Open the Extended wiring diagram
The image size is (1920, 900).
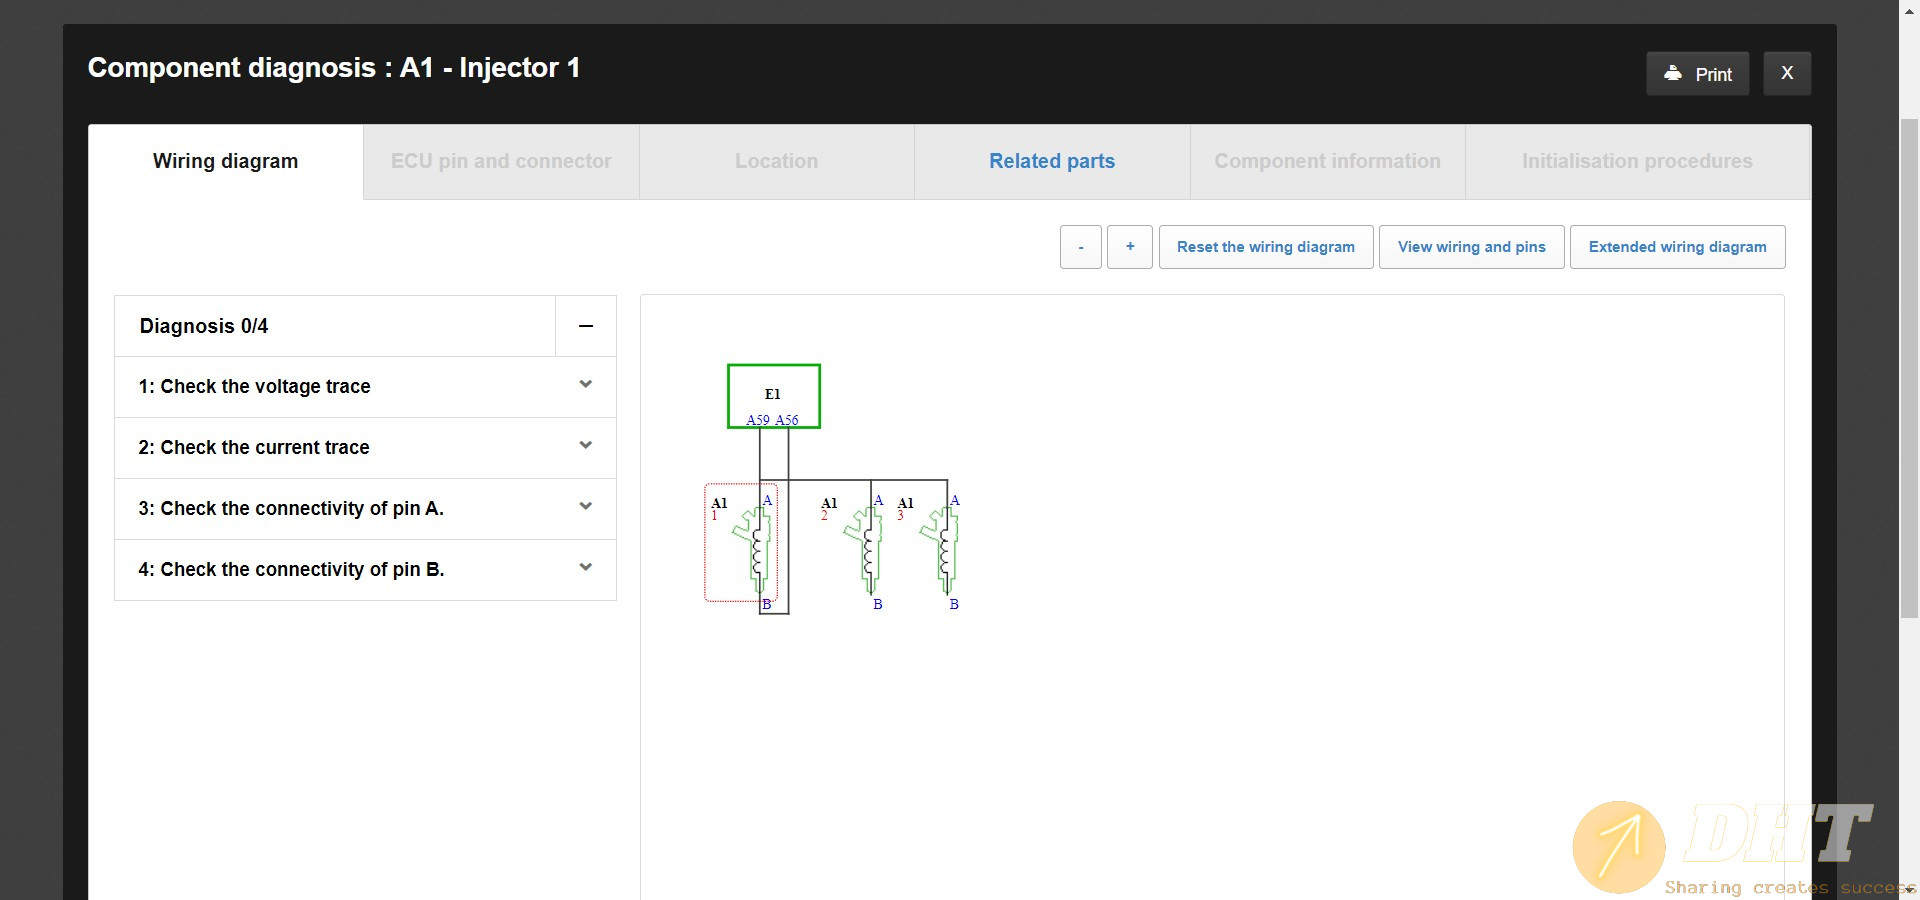pos(1677,247)
